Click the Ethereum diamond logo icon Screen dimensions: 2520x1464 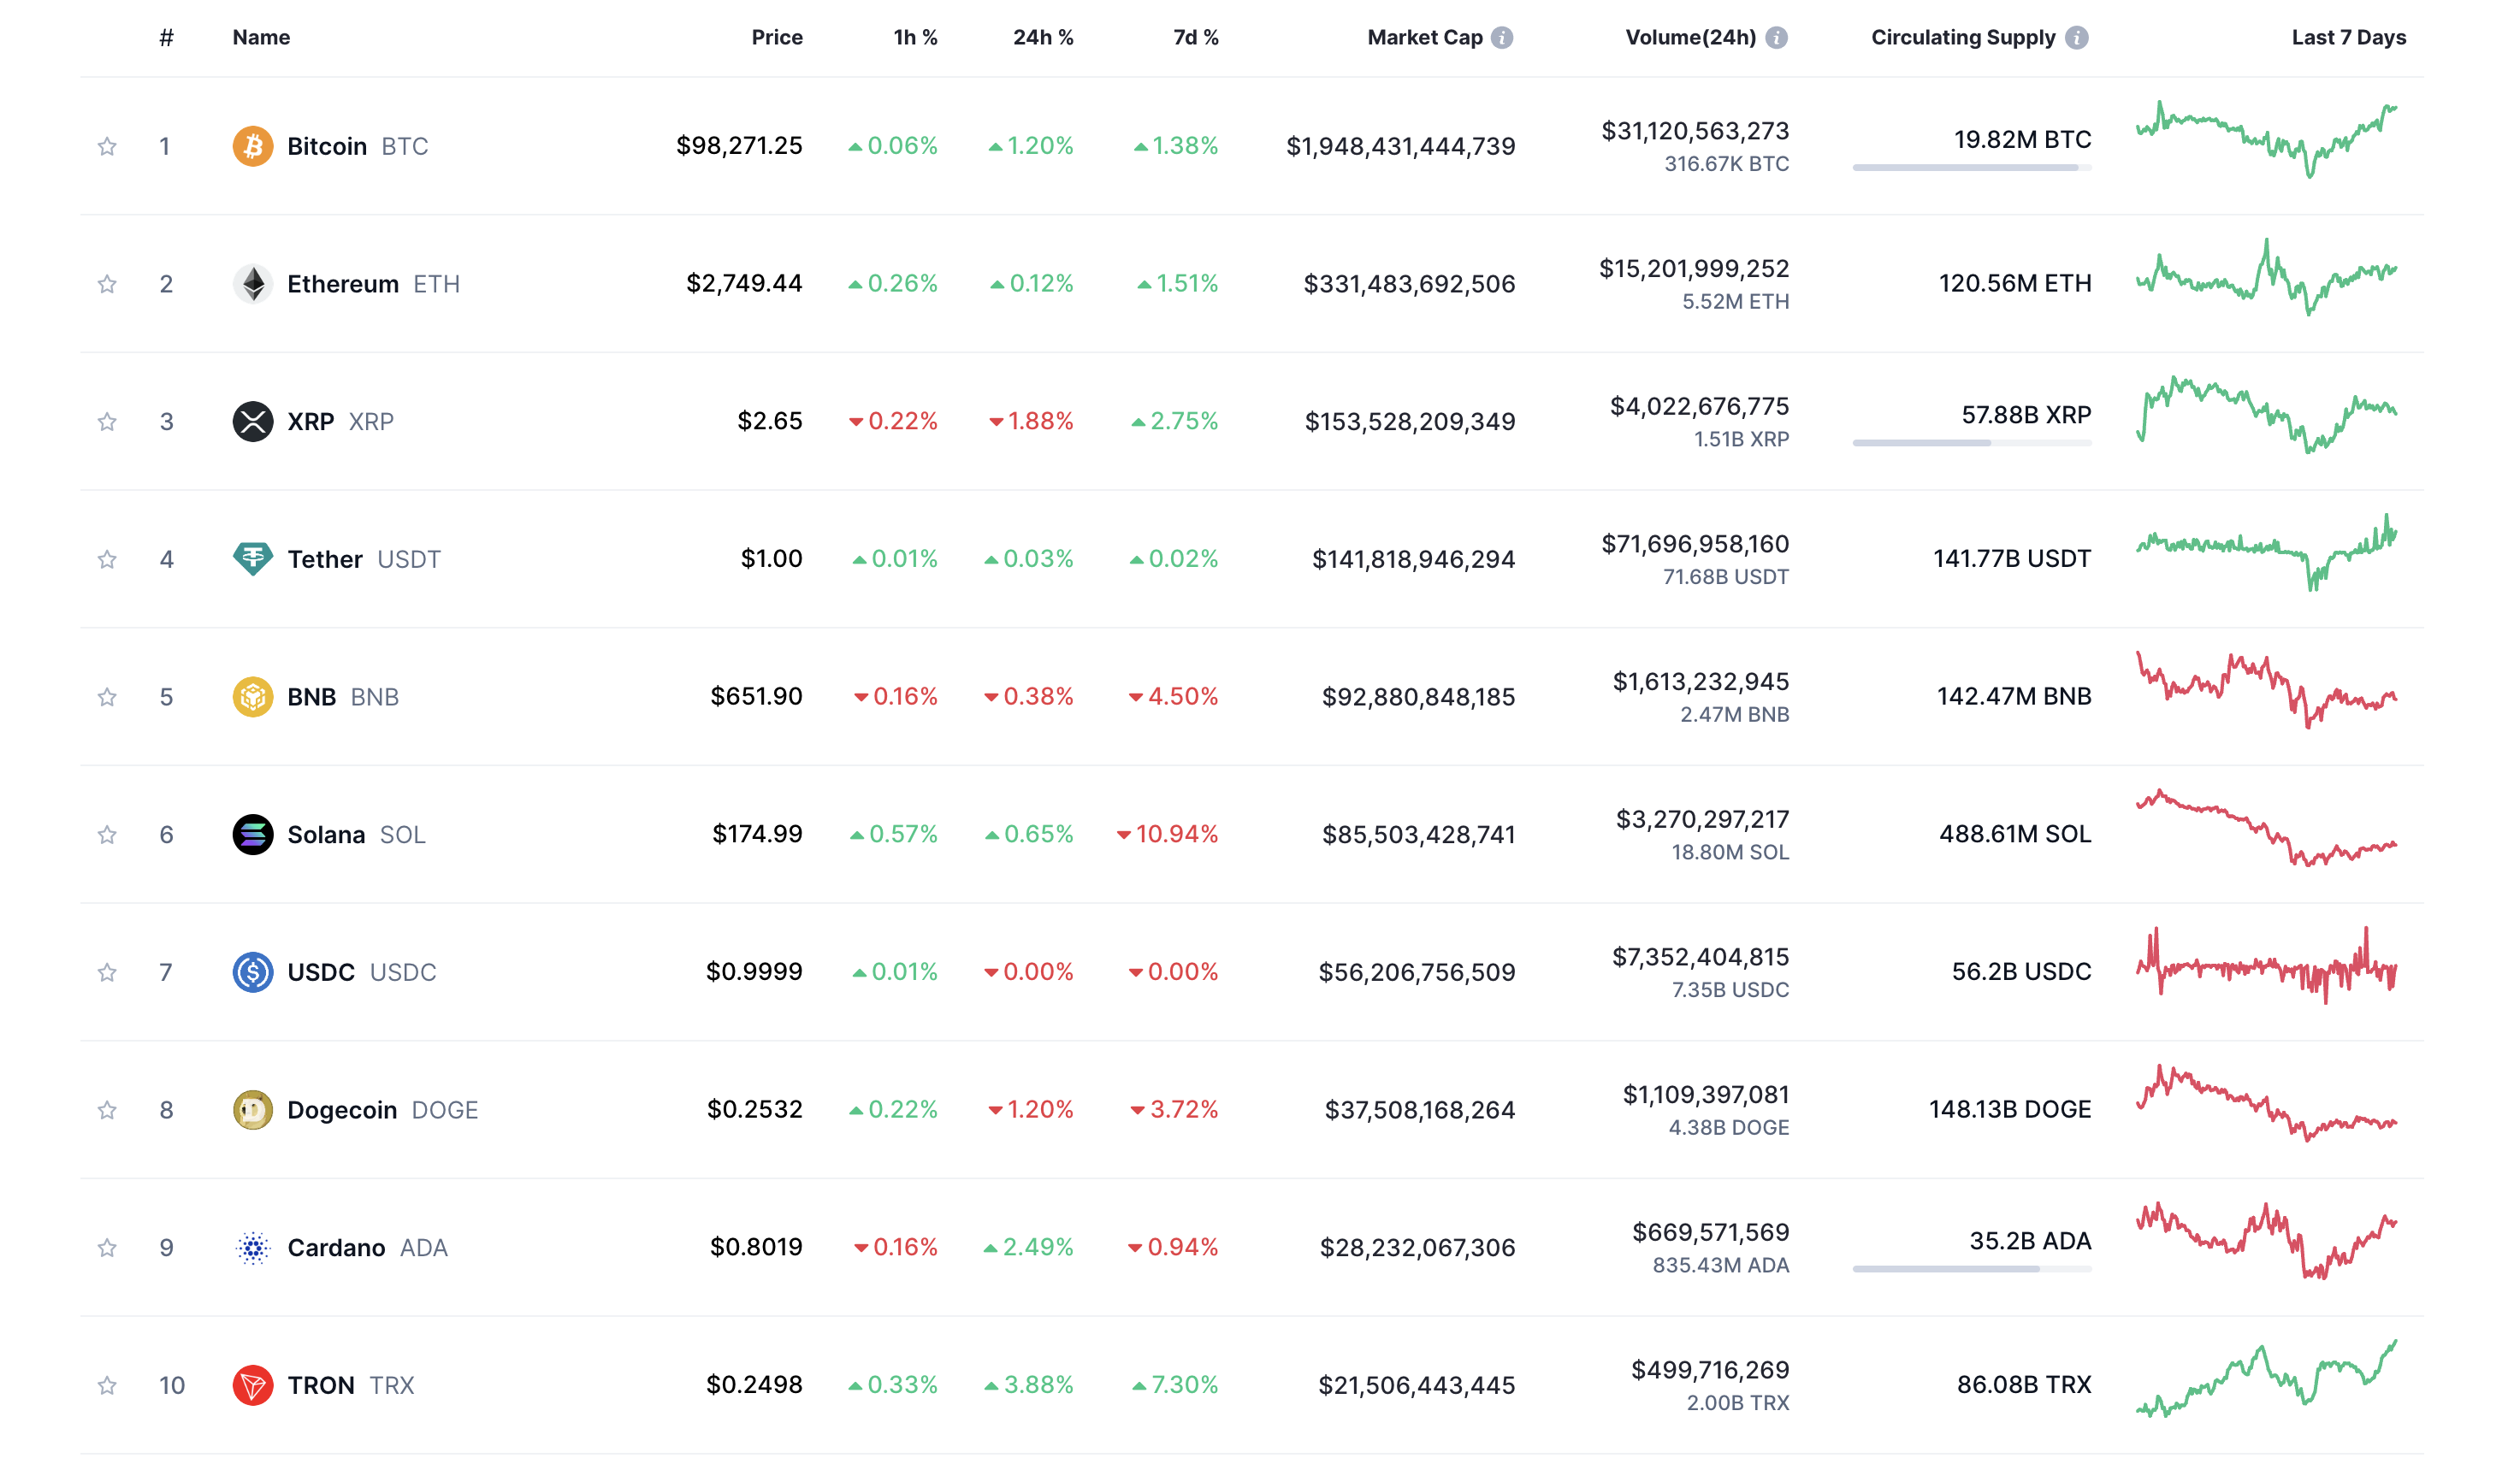[253, 284]
